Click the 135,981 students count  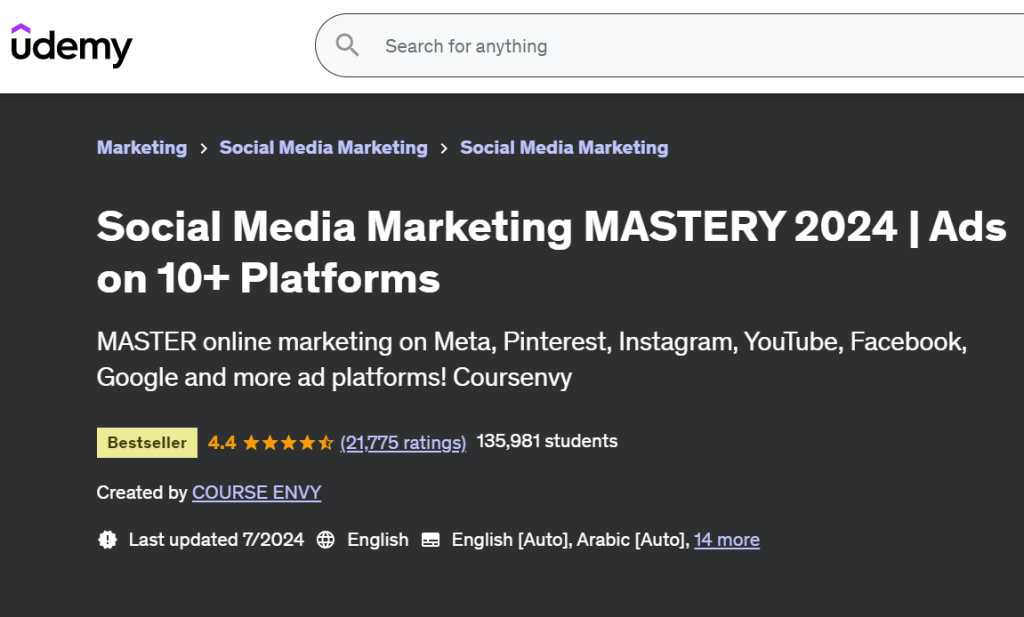547,441
